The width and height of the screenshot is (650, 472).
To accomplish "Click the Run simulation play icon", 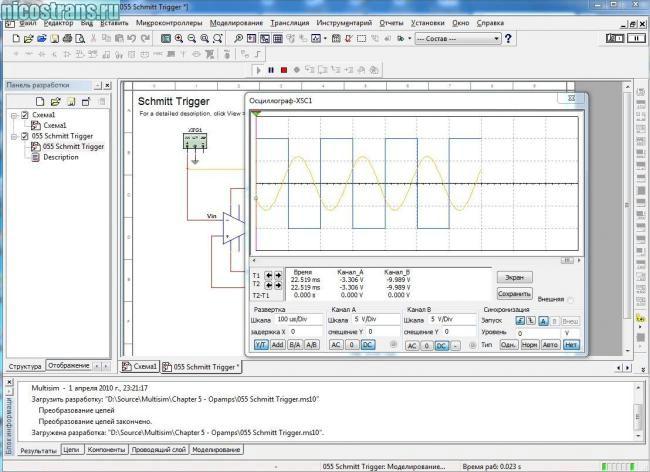I will (258, 70).
